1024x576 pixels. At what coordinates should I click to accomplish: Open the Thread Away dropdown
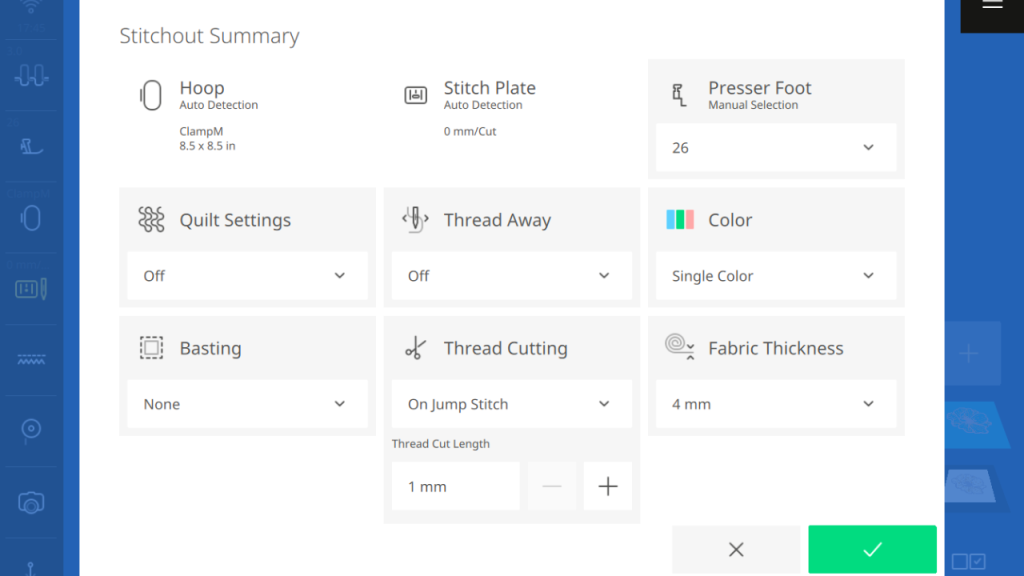[x=511, y=276]
